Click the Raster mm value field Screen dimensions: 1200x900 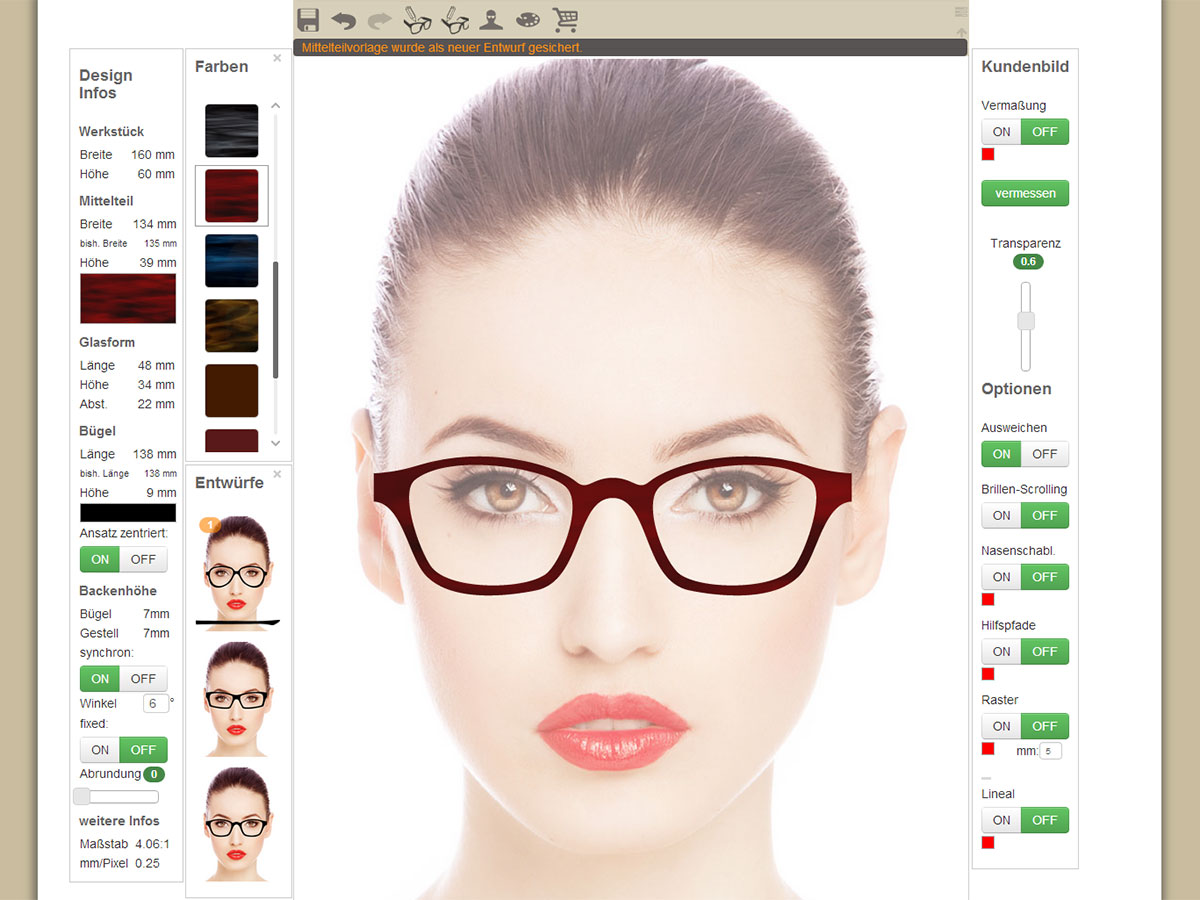coord(1050,750)
